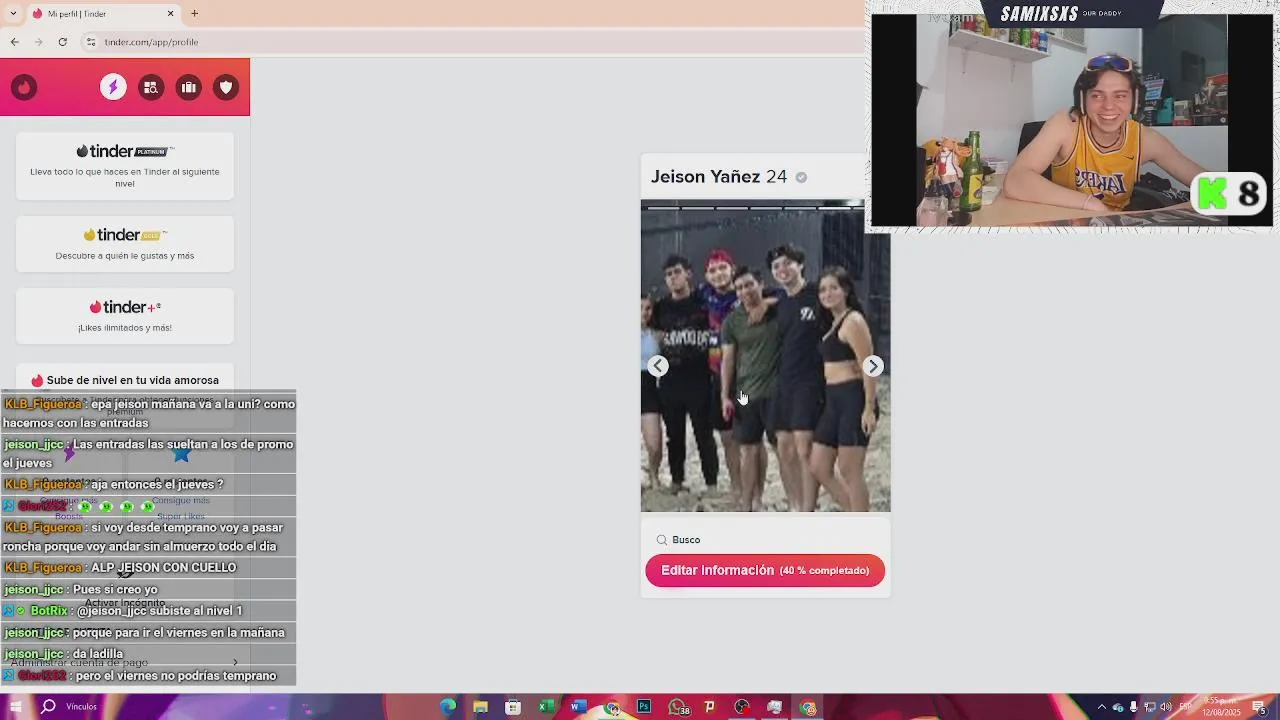Open the Tinder flame home icon
The height and width of the screenshot is (720, 1280).
tap(24, 88)
